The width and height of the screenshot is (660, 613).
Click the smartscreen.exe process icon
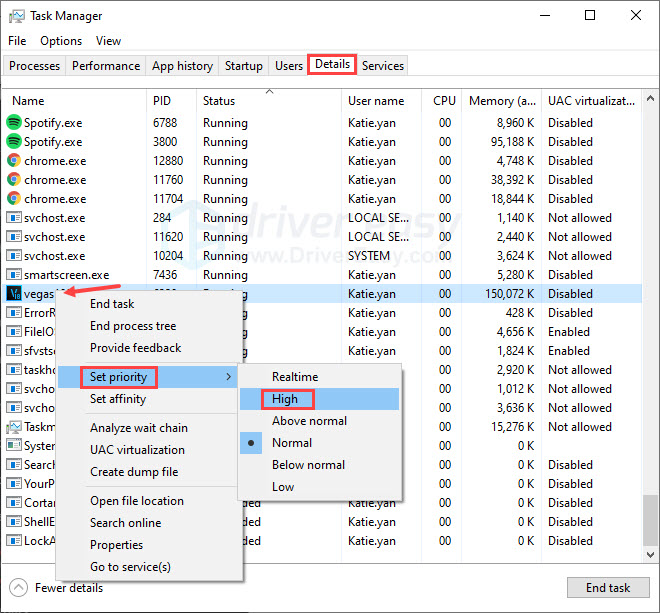point(14,275)
